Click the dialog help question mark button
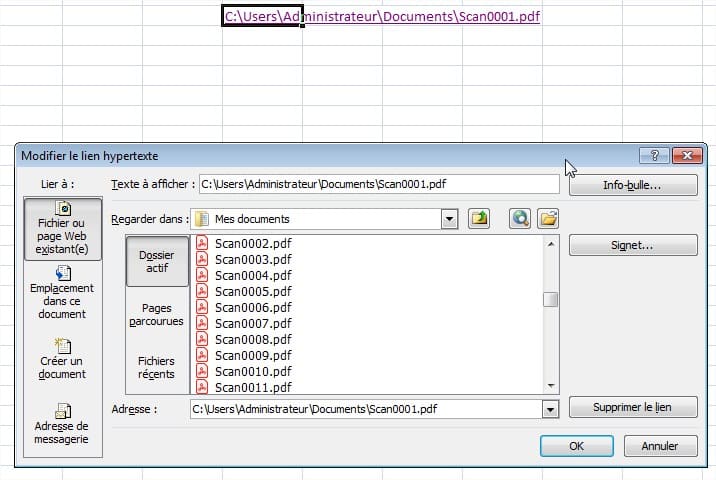This screenshot has width=716, height=480. pyautogui.click(x=654, y=156)
